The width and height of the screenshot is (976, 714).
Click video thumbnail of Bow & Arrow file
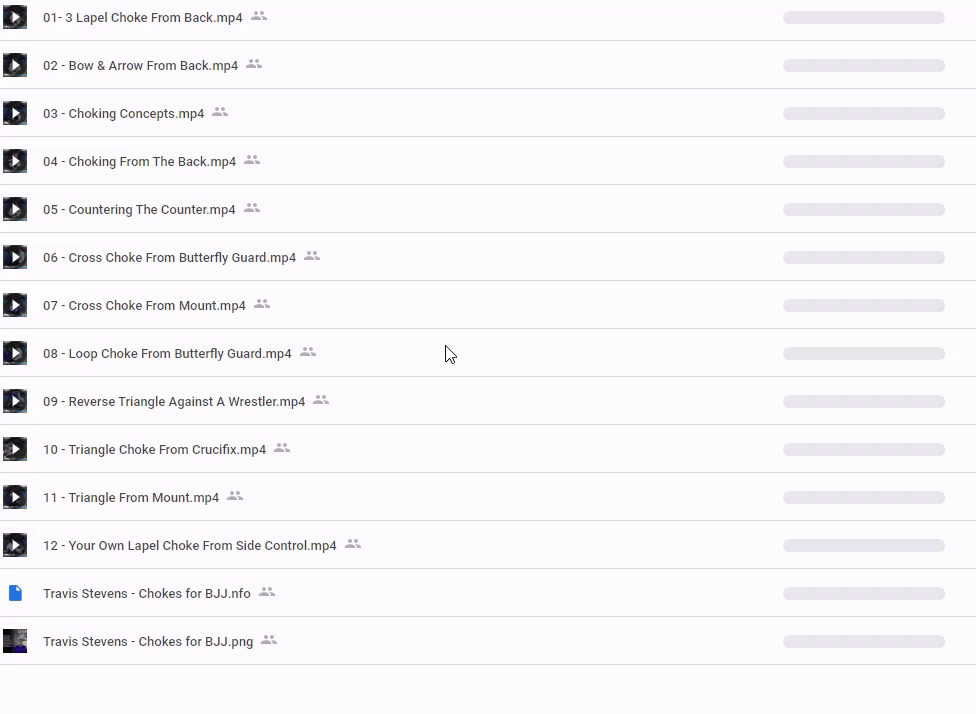pos(15,65)
